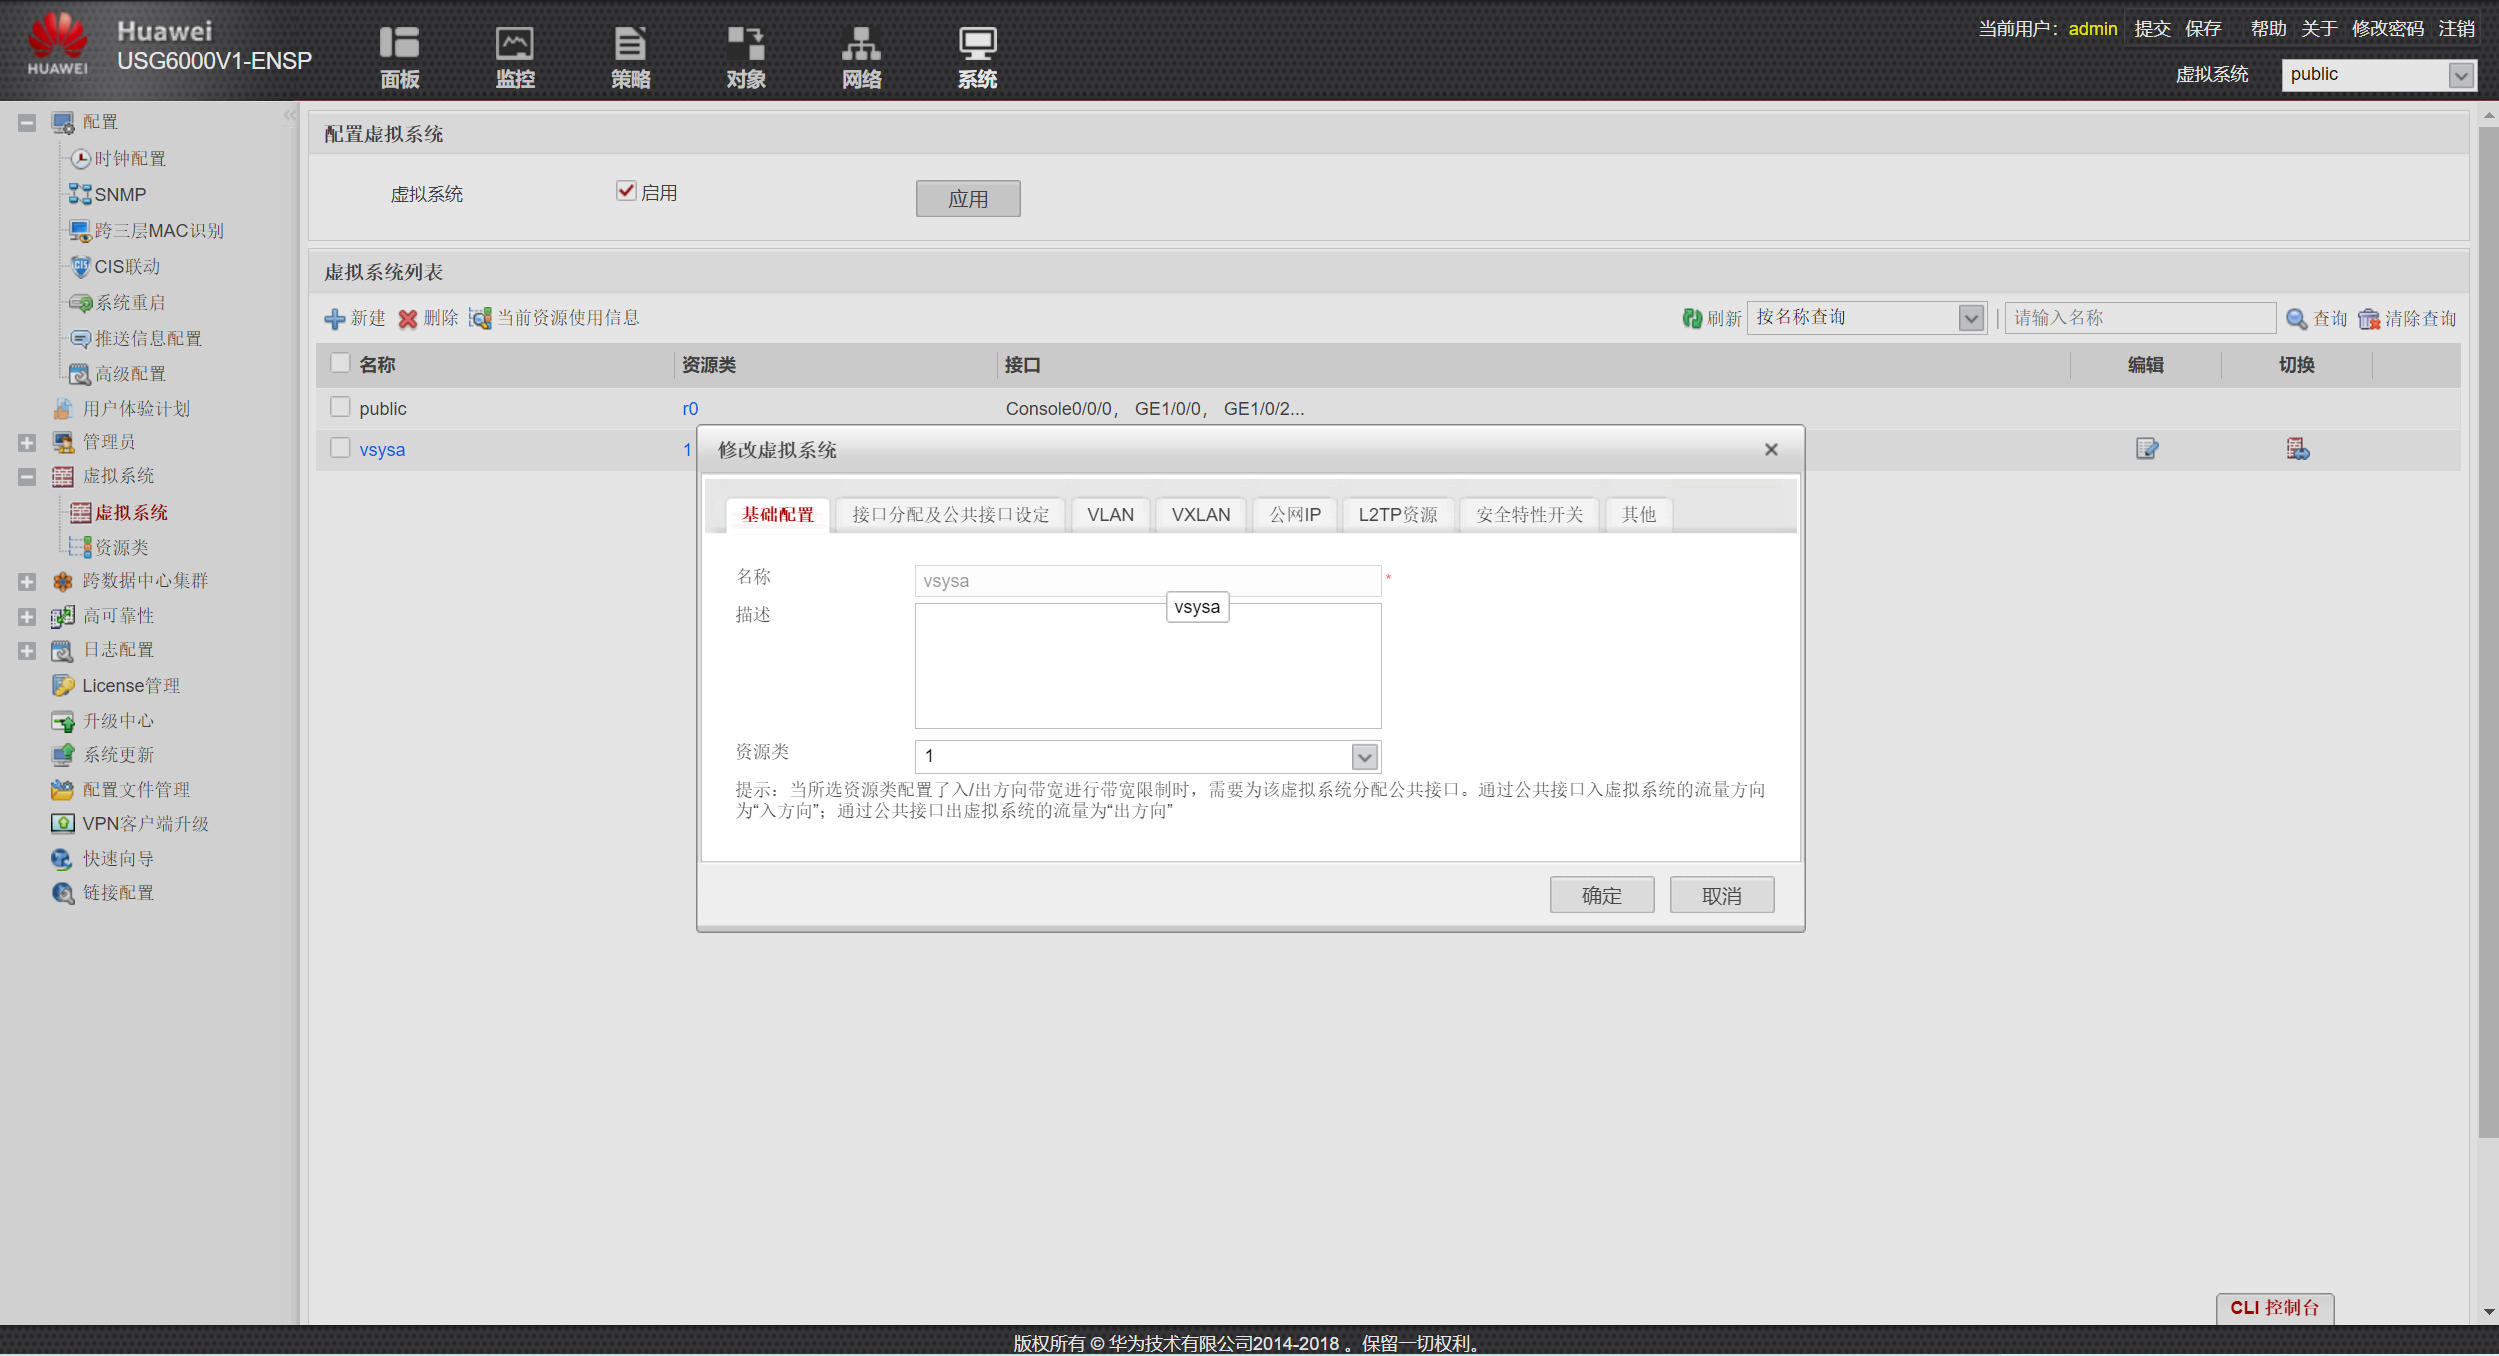Click the edit icon for vsysa row
This screenshot has height=1356, width=2499.
tap(2146, 449)
